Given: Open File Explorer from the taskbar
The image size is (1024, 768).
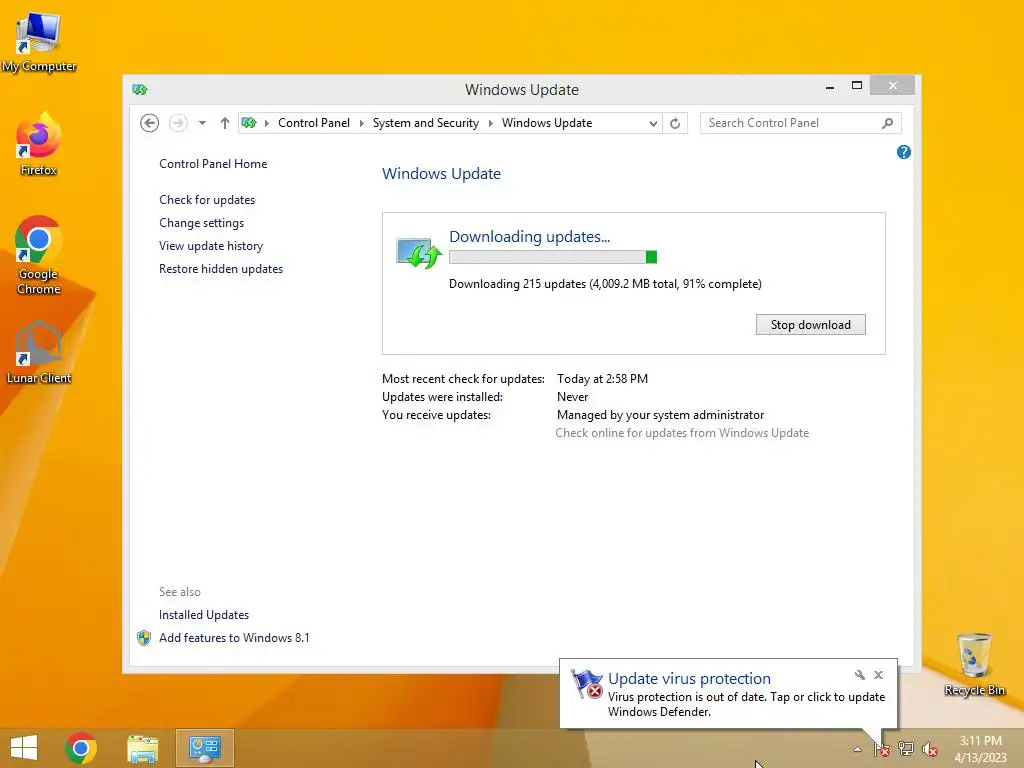Looking at the screenshot, I should click(x=142, y=748).
